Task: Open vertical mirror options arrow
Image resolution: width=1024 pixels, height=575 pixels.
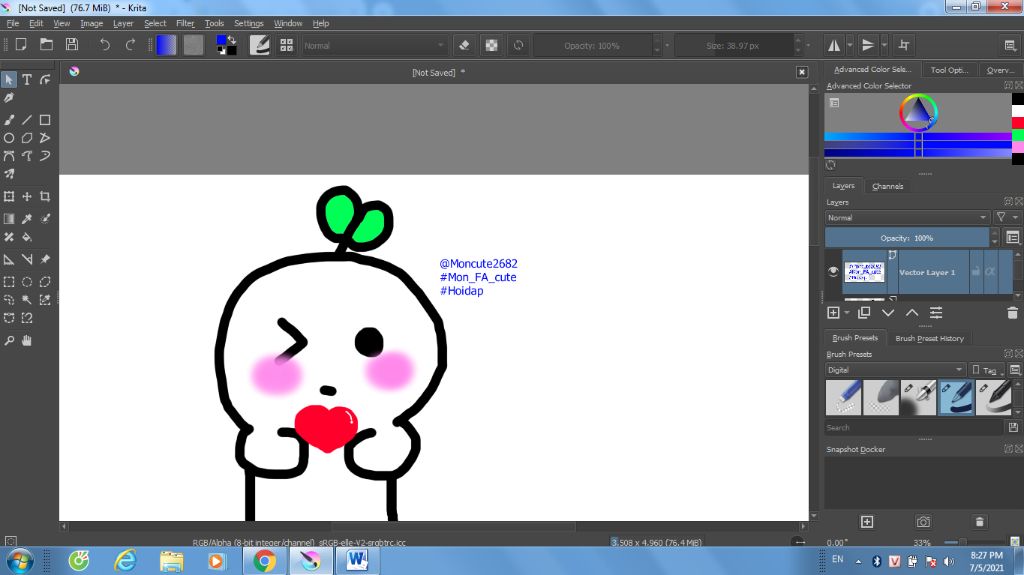Action: point(884,45)
